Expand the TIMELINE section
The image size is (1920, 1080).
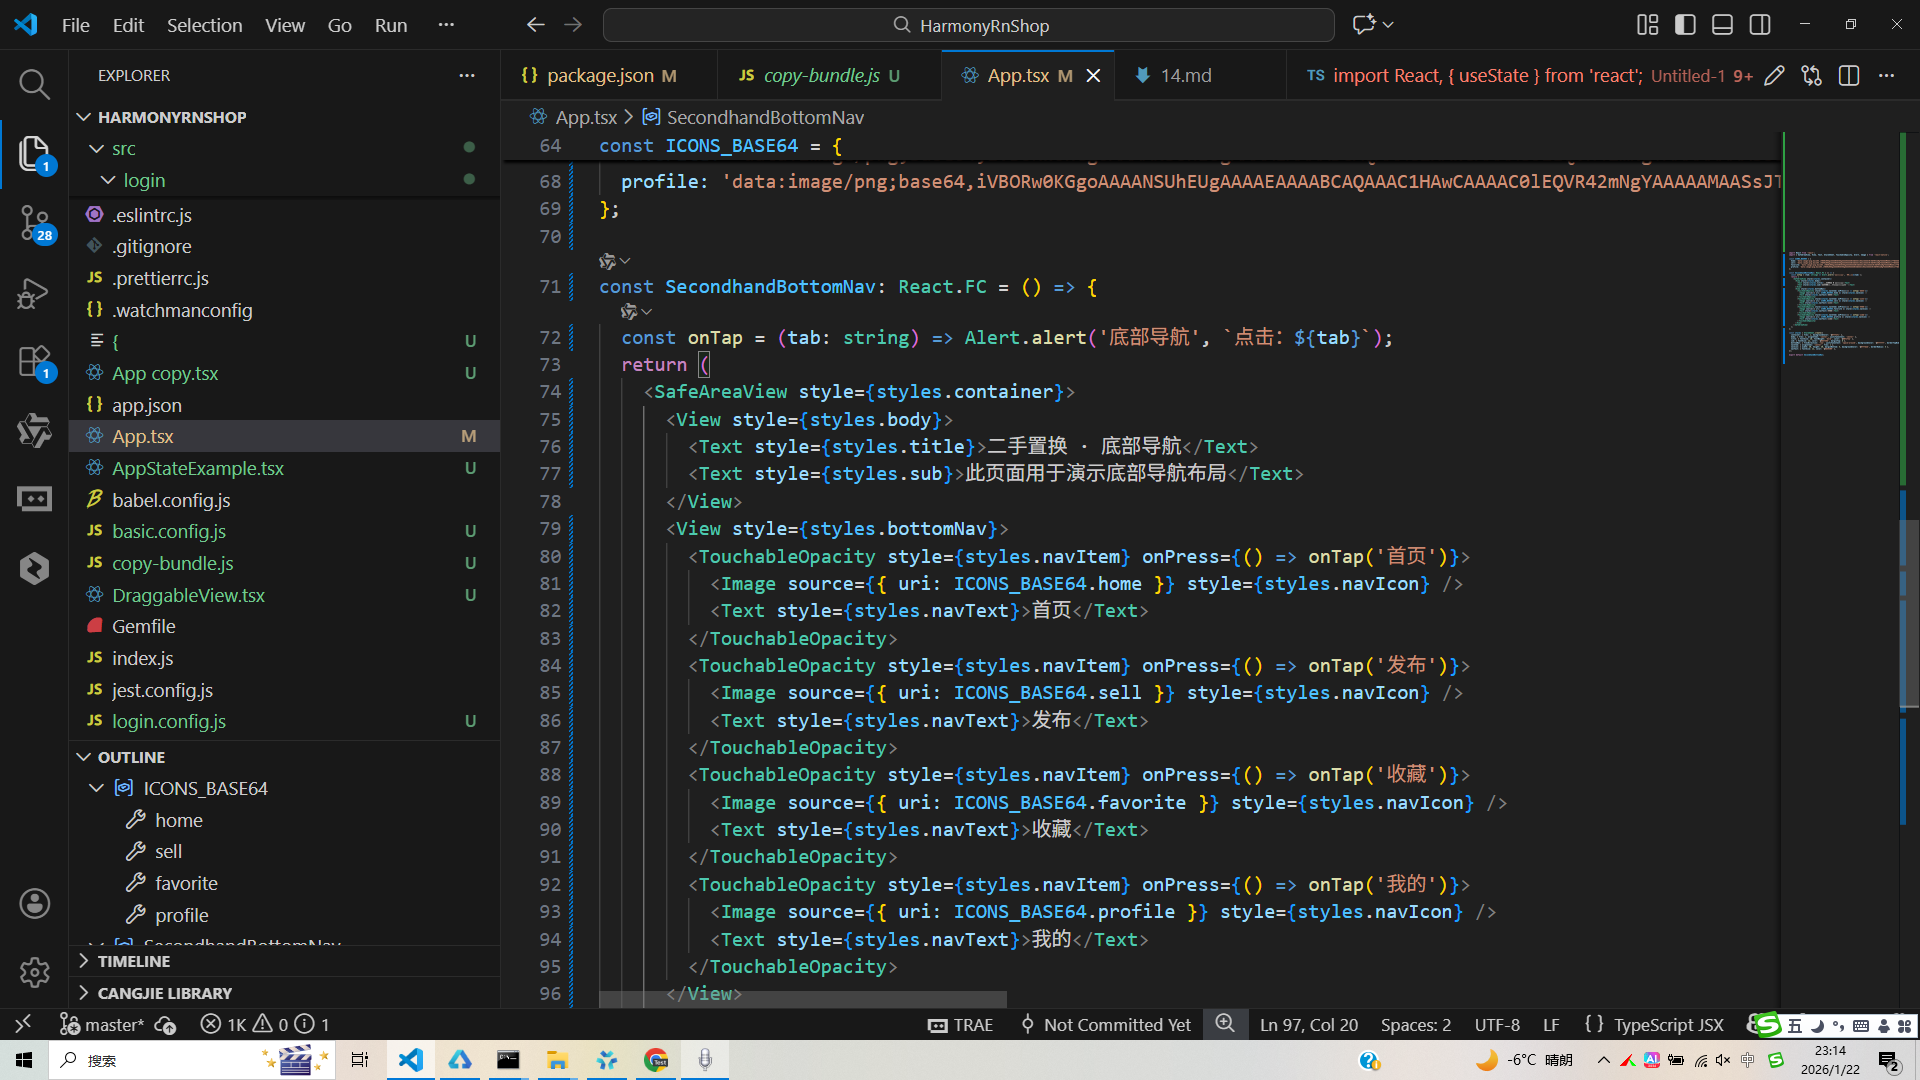tap(133, 961)
